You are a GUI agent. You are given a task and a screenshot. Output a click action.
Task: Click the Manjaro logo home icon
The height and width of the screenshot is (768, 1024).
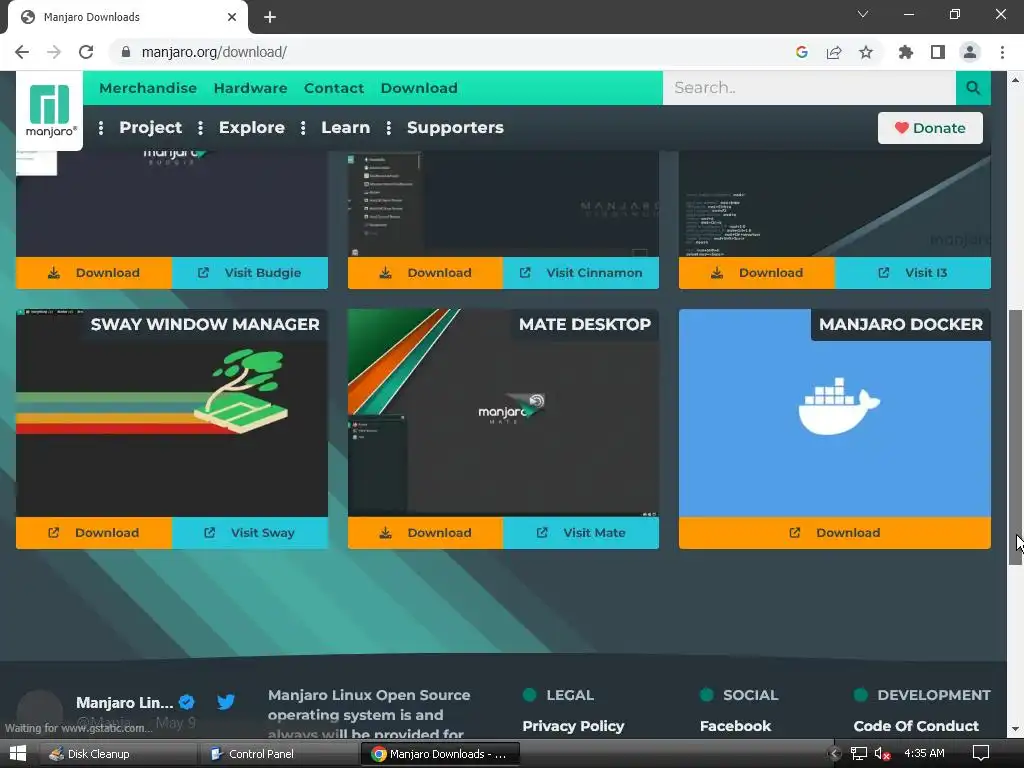coord(50,110)
